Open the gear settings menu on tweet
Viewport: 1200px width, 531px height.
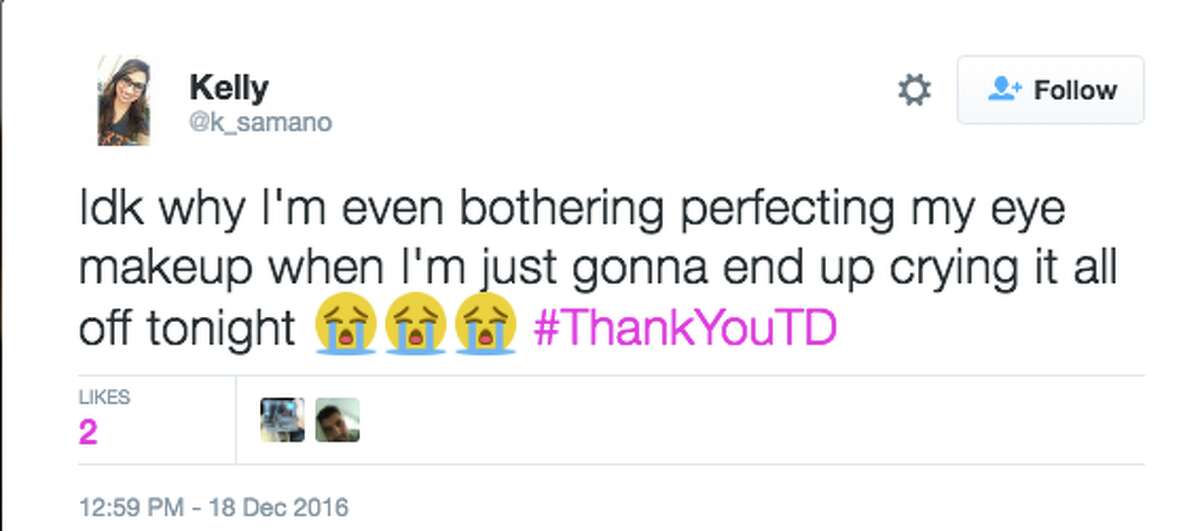pyautogui.click(x=913, y=91)
